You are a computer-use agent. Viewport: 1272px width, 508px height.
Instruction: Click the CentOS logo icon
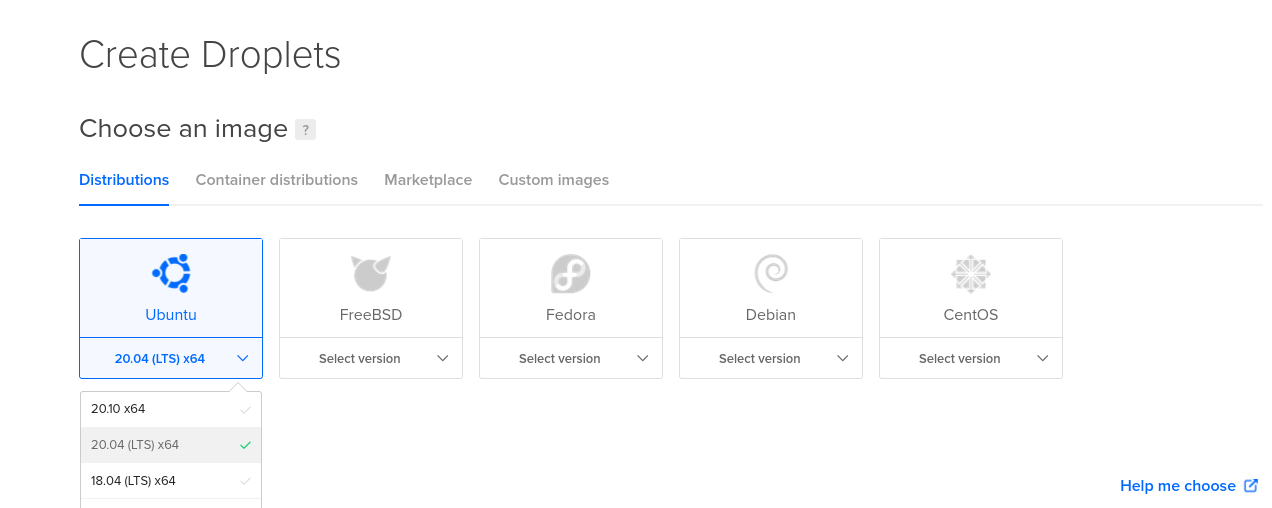[970, 273]
